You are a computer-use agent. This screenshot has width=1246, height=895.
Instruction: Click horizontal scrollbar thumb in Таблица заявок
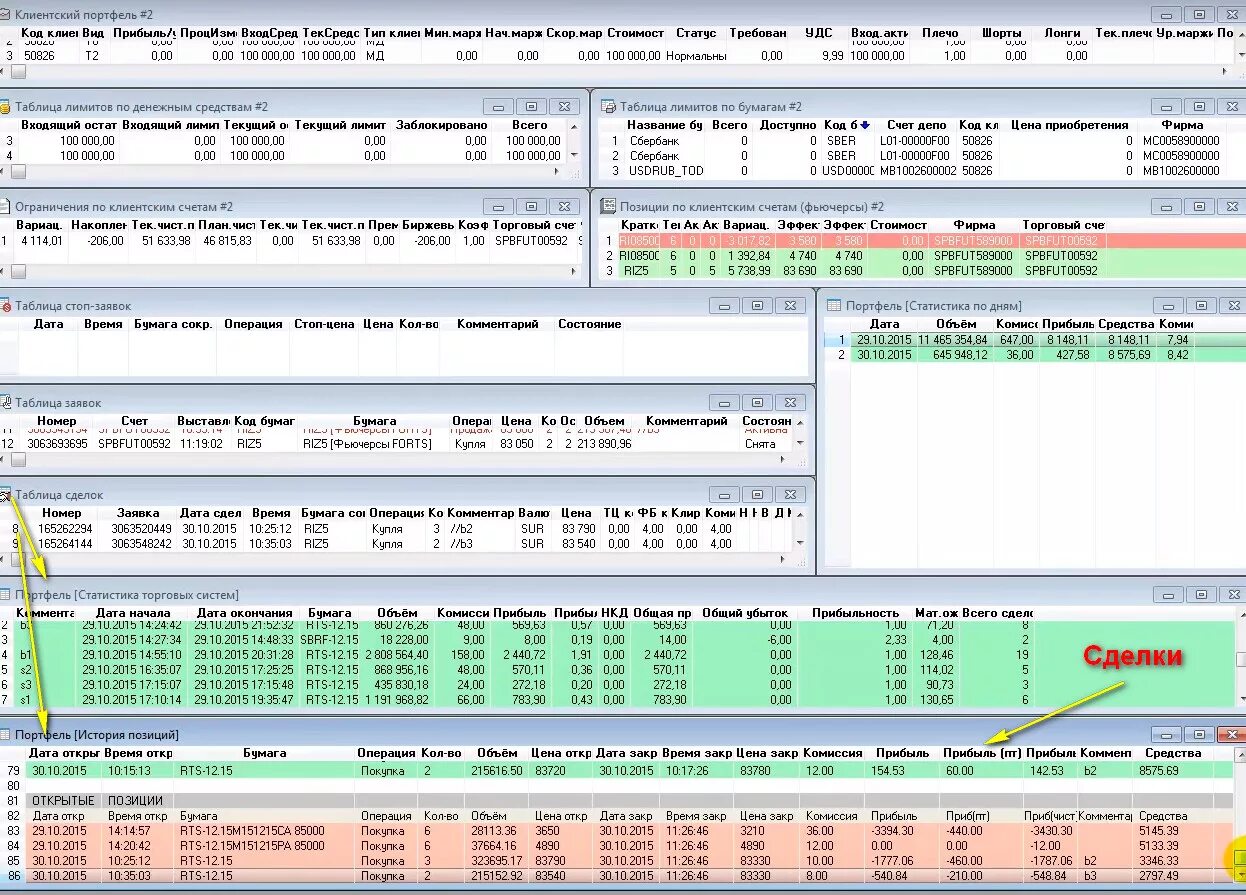(x=16, y=459)
